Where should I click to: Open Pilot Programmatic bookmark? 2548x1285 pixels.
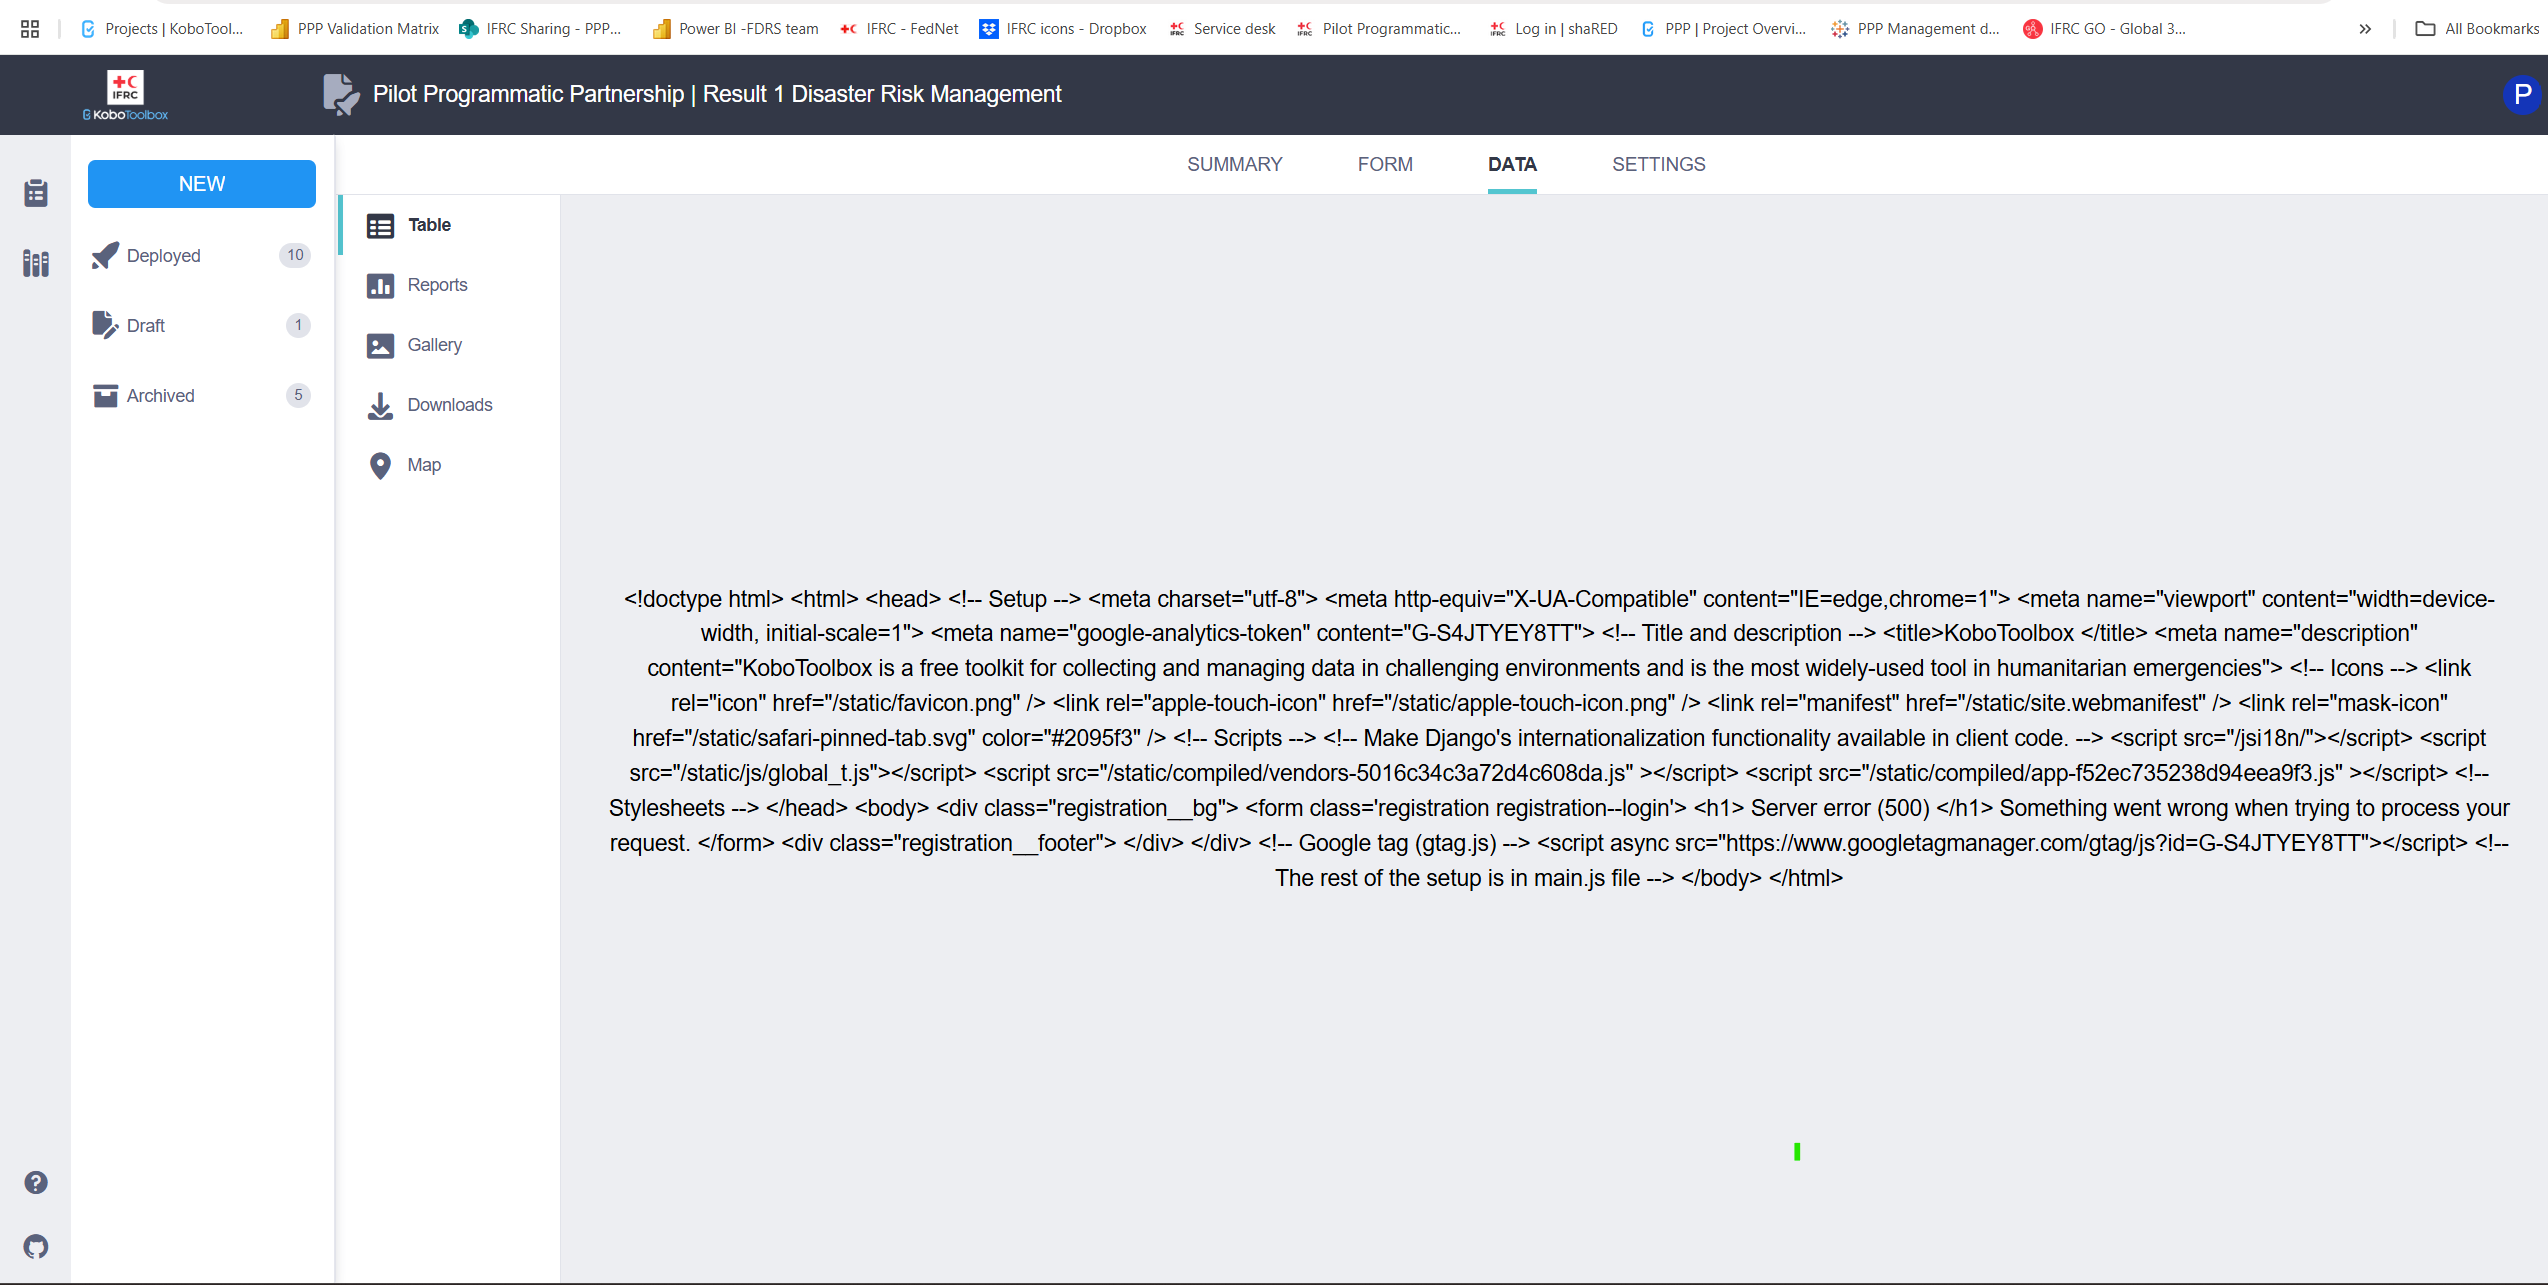(1379, 29)
